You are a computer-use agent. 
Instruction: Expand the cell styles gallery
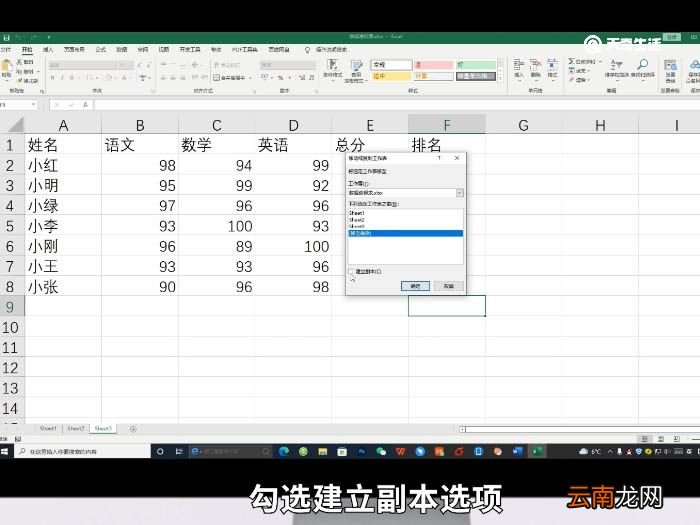tap(500, 78)
